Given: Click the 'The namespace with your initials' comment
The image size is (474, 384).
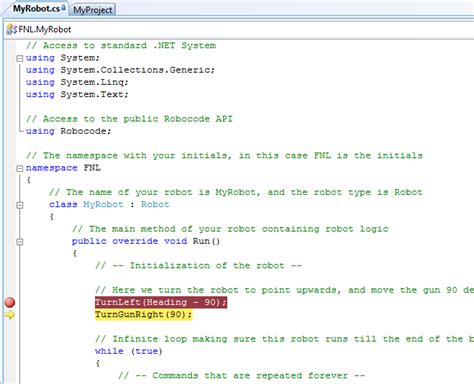Looking at the screenshot, I should pos(224,156).
